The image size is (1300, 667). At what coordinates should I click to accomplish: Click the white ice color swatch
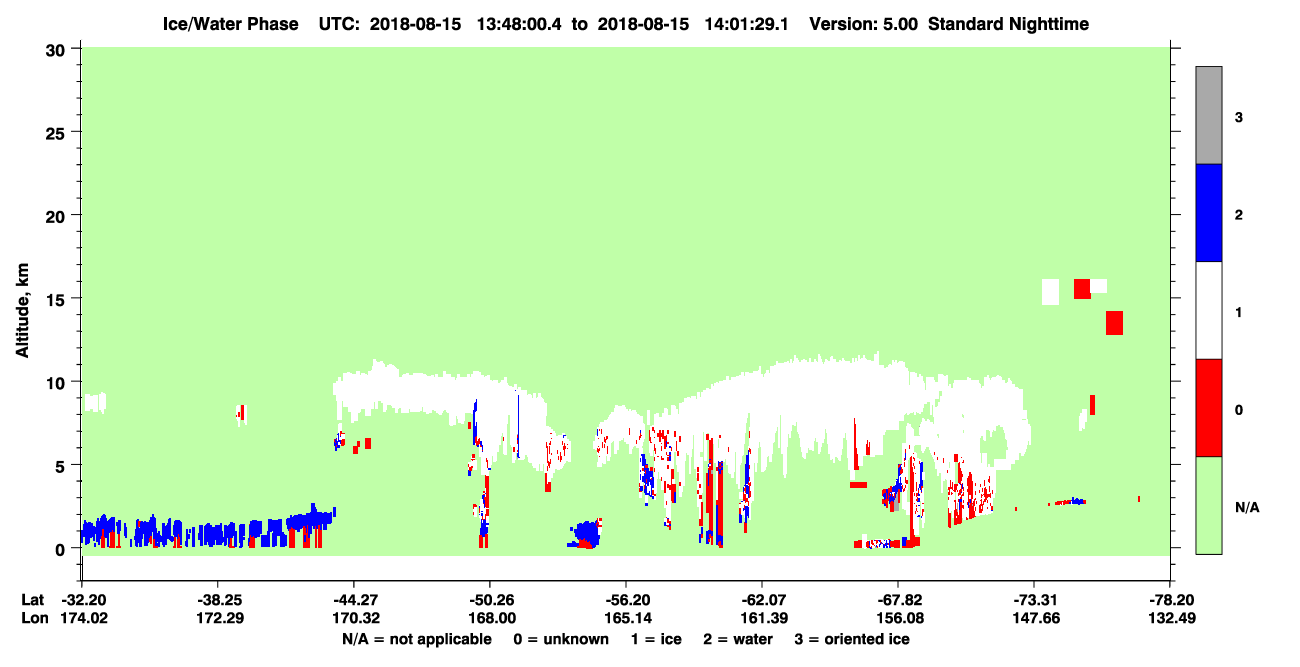[x=1209, y=310]
